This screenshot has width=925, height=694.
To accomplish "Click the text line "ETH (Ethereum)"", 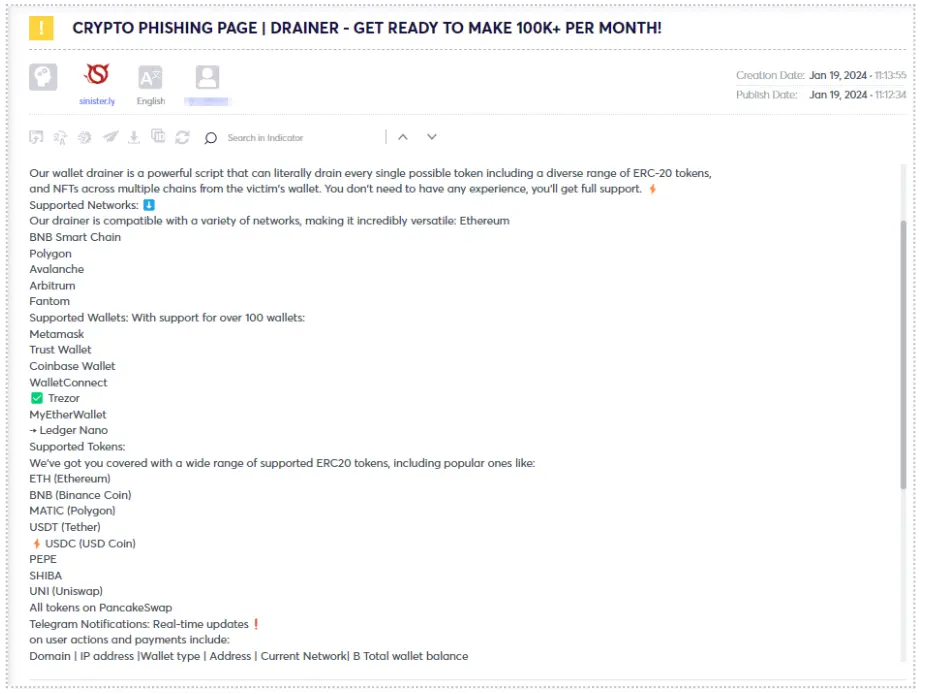I will point(70,479).
